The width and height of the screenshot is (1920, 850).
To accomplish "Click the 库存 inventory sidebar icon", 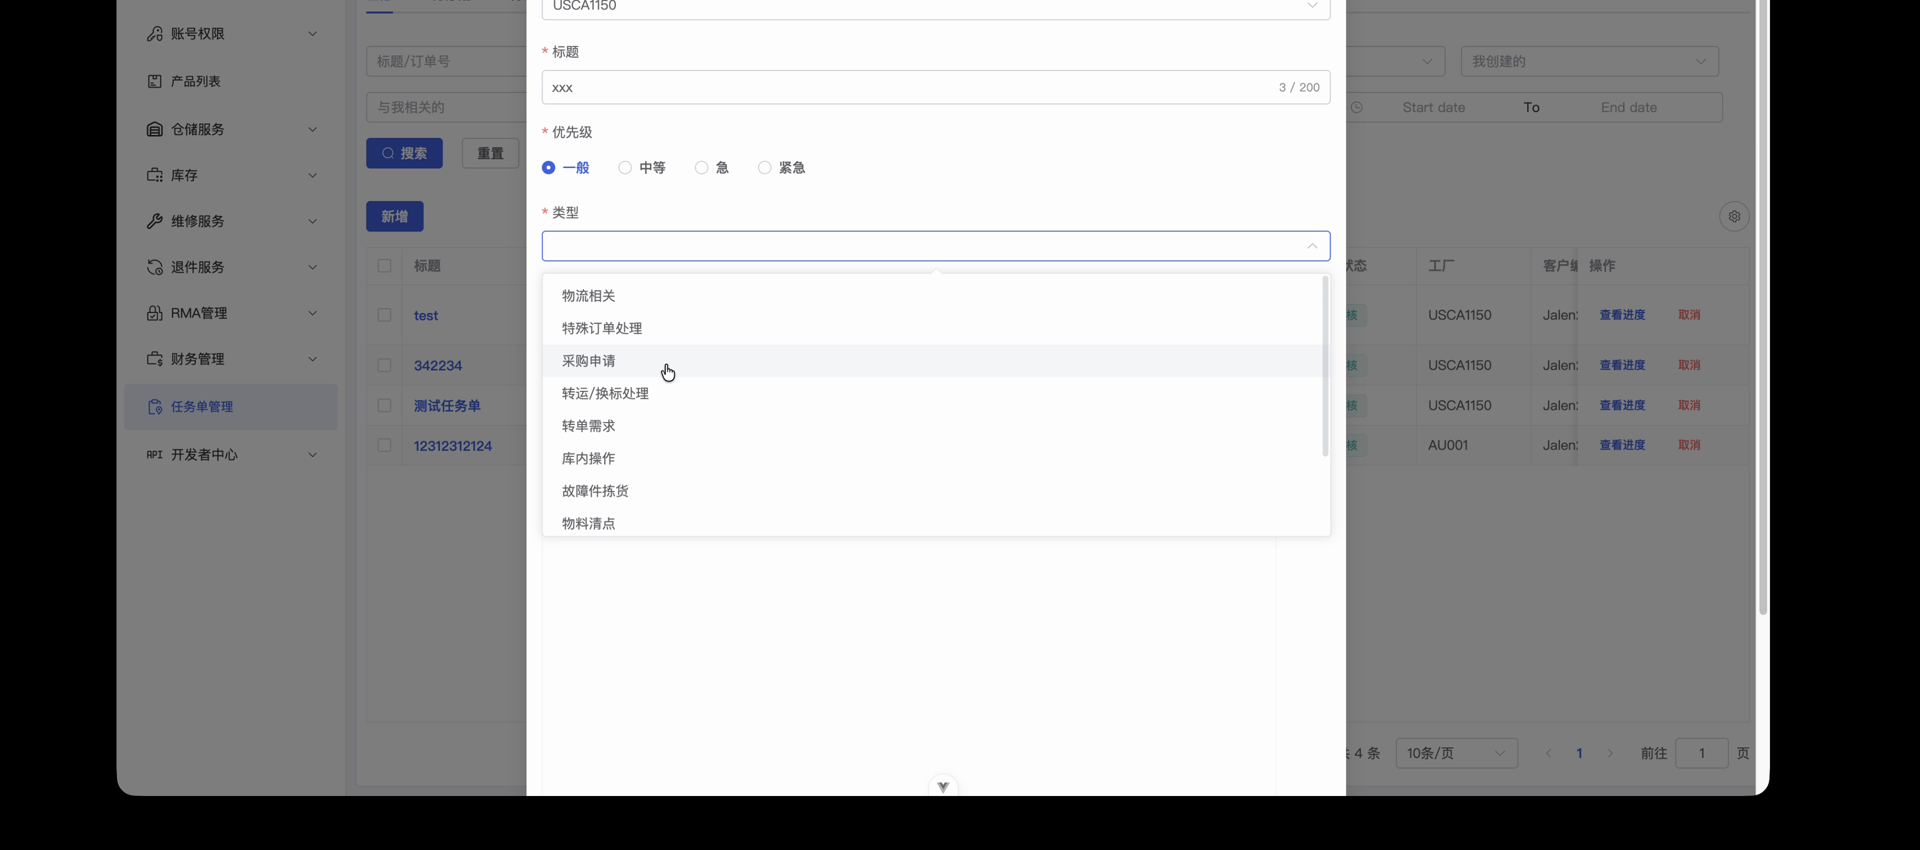I will 155,175.
